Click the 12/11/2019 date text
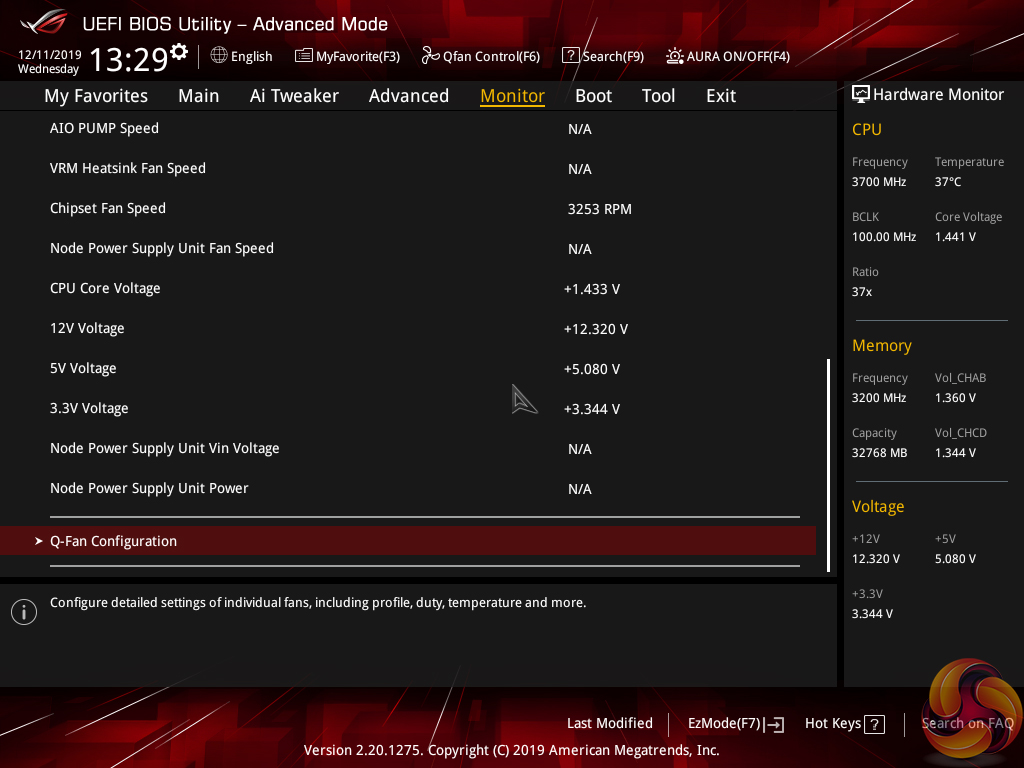Image resolution: width=1024 pixels, height=768 pixels. 50,55
